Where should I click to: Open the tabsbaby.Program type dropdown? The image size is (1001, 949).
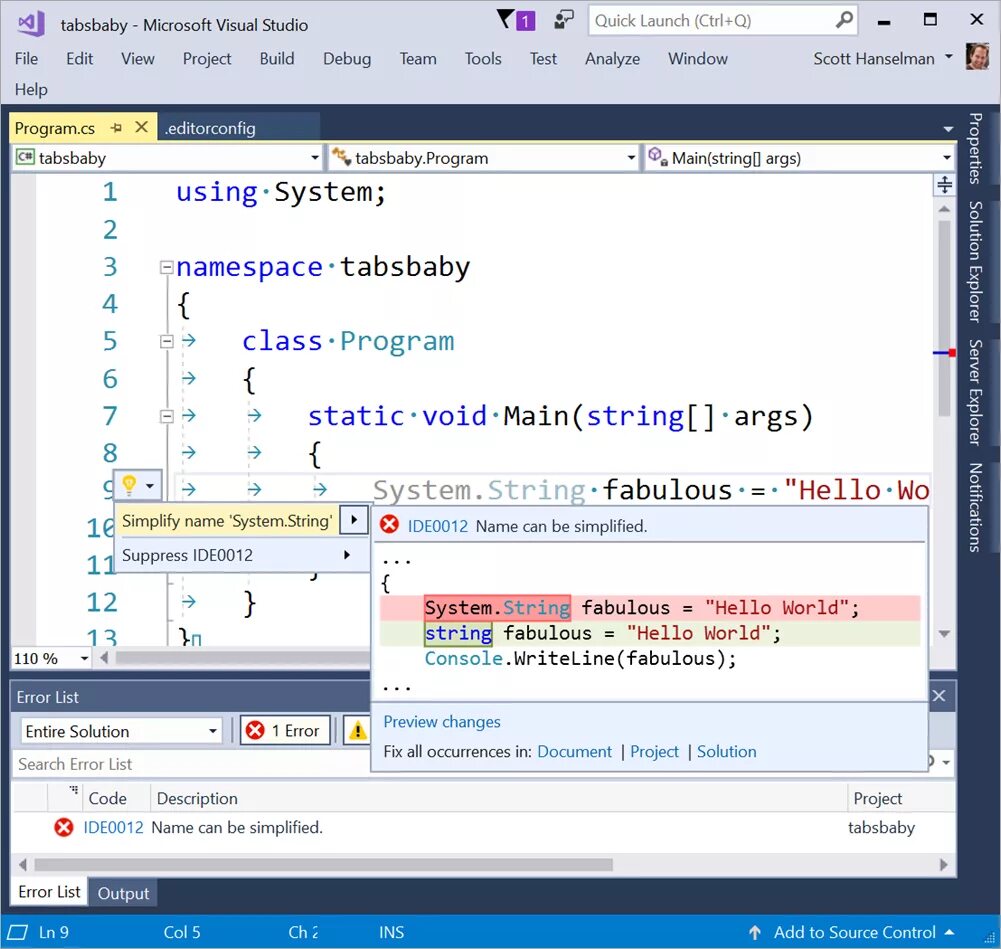point(631,158)
